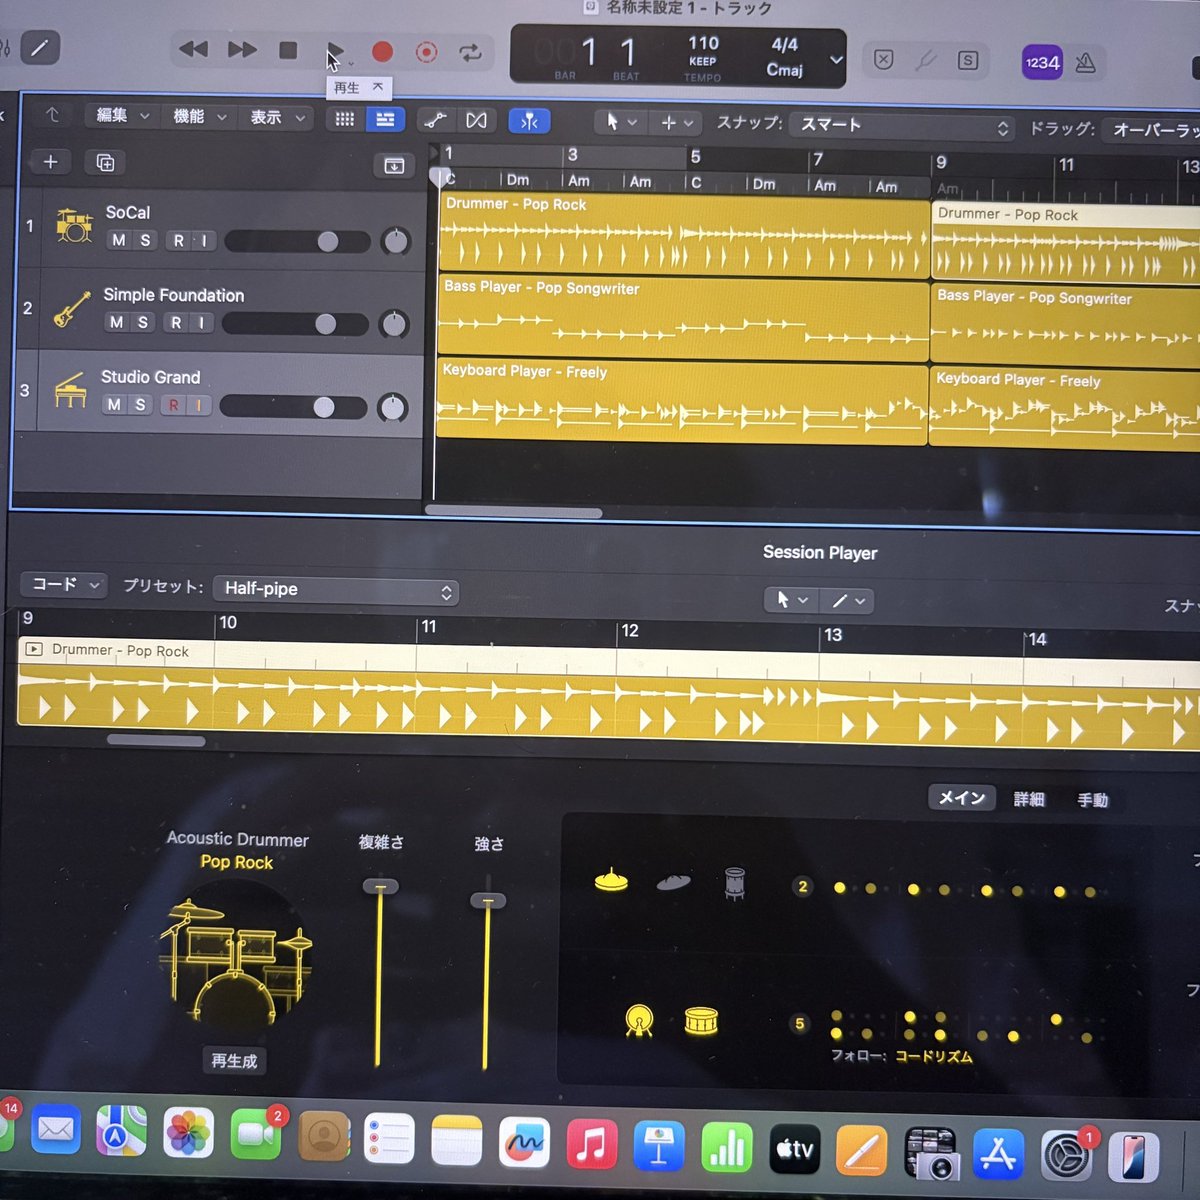Solo the SoCal track
This screenshot has width=1200, height=1200.
pos(145,240)
